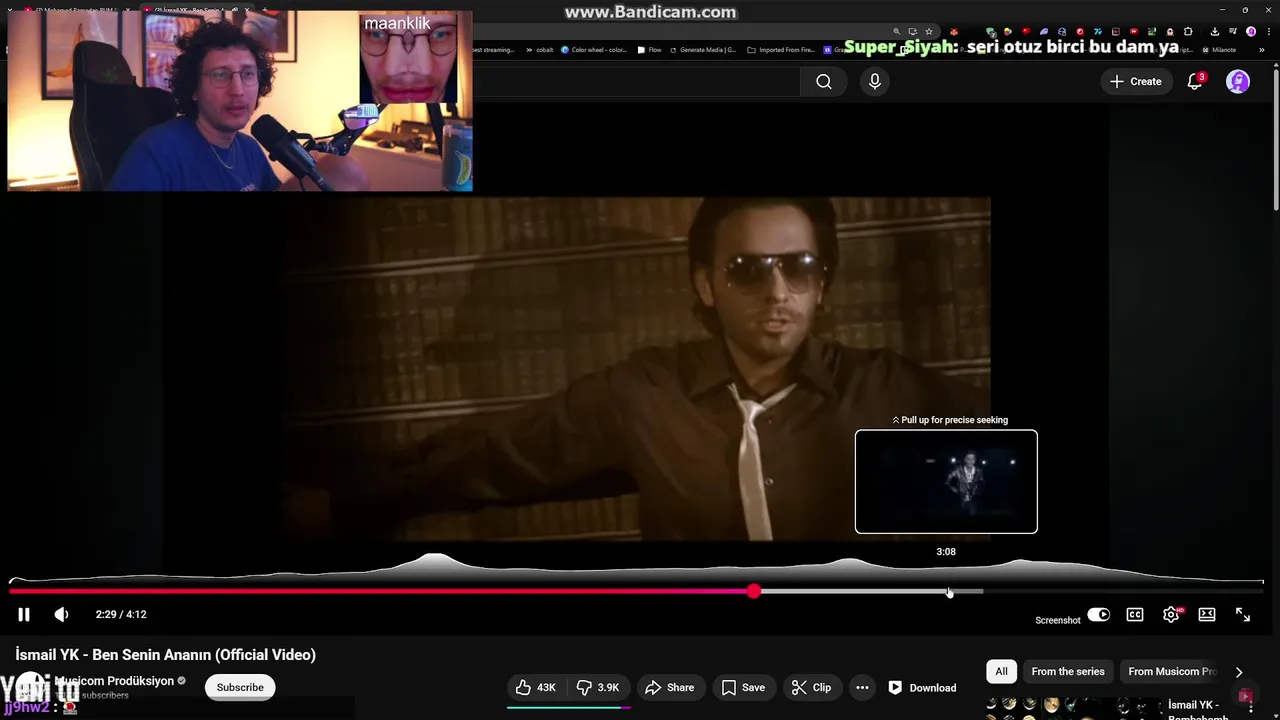Start voice search with the microphone
This screenshot has height=720, width=1280.
pyautogui.click(x=875, y=82)
